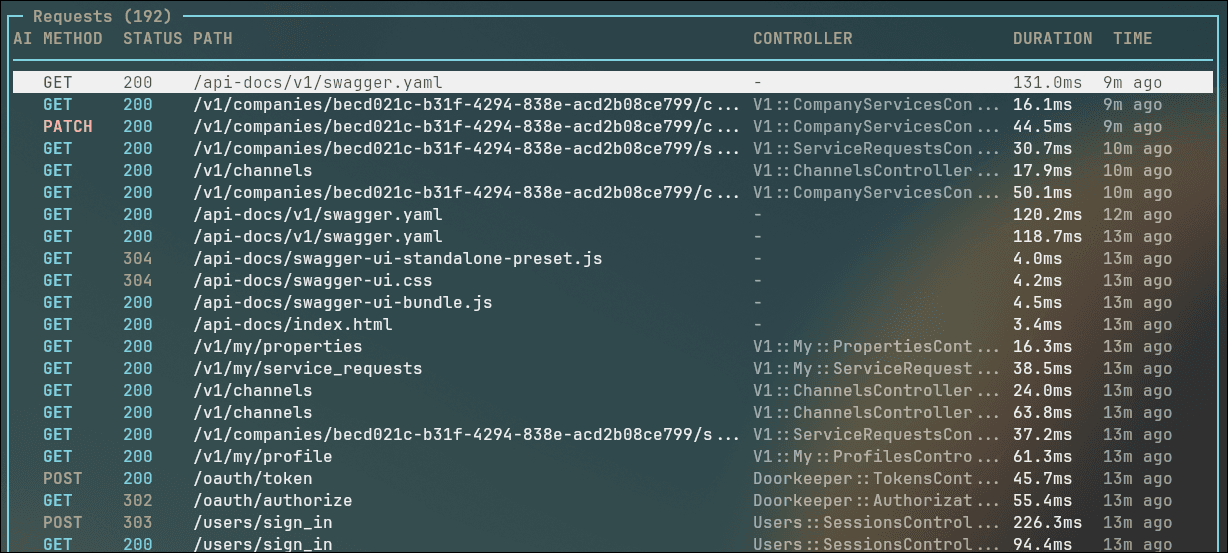This screenshot has height=553, width=1228.
Task: Click the Doorkeeper::TokensCont controller cell
Action: coord(876,479)
